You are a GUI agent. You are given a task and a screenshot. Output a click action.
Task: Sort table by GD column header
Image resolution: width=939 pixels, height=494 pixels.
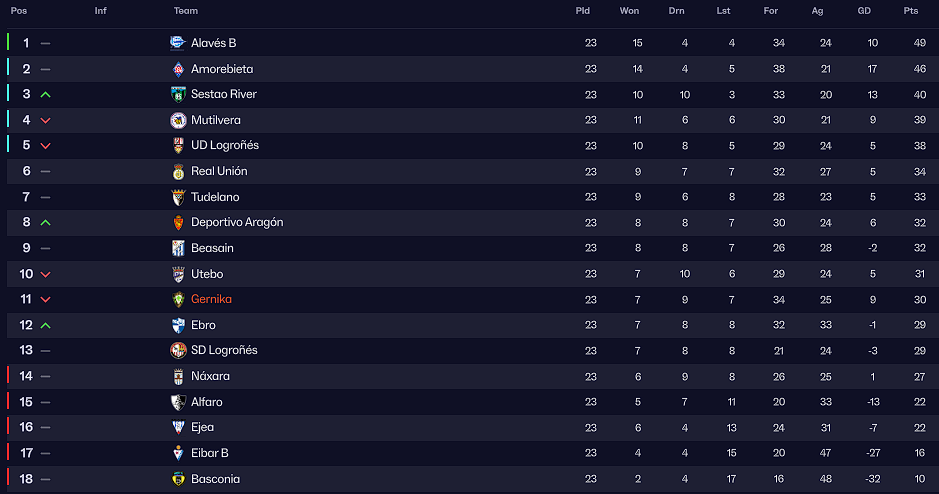[864, 11]
